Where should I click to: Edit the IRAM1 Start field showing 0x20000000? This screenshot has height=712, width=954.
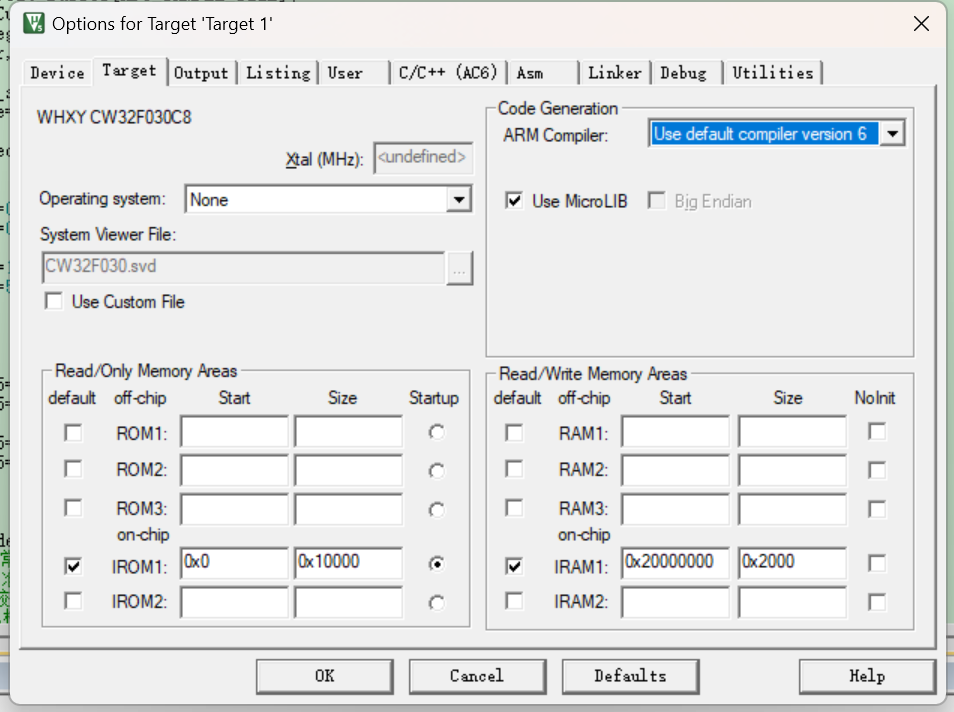click(x=675, y=563)
